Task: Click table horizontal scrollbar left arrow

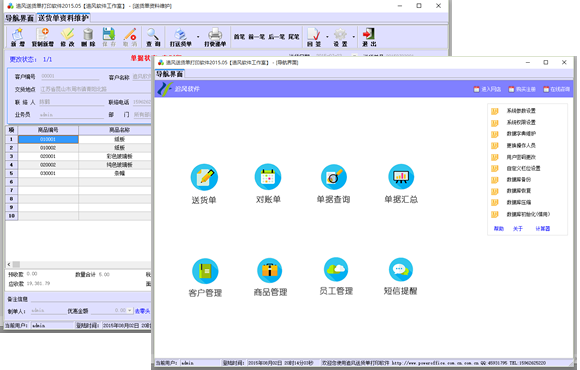Action: pyautogui.click(x=9, y=264)
